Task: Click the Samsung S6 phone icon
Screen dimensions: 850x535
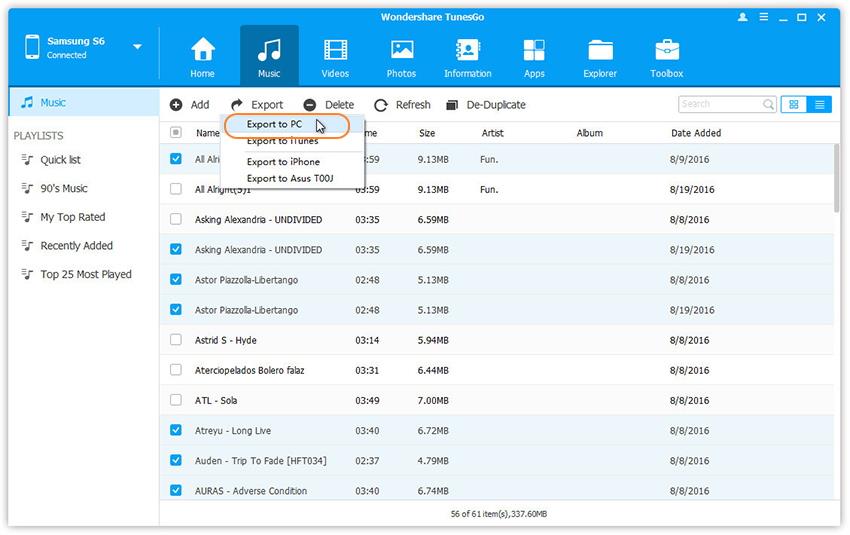Action: pos(32,47)
